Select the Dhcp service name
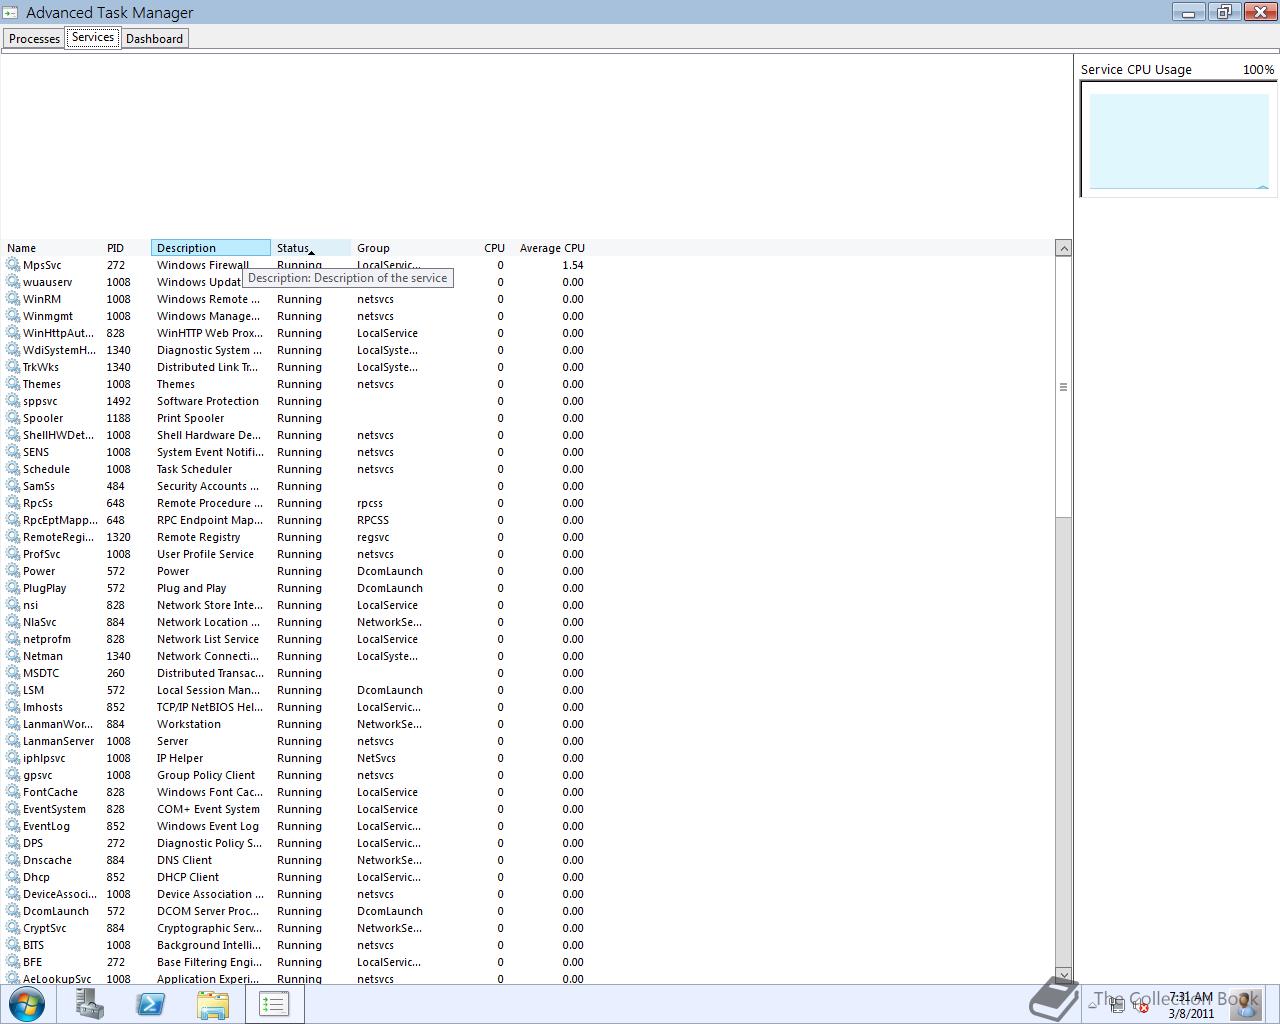The width and height of the screenshot is (1280, 1024). pyautogui.click(x=36, y=877)
